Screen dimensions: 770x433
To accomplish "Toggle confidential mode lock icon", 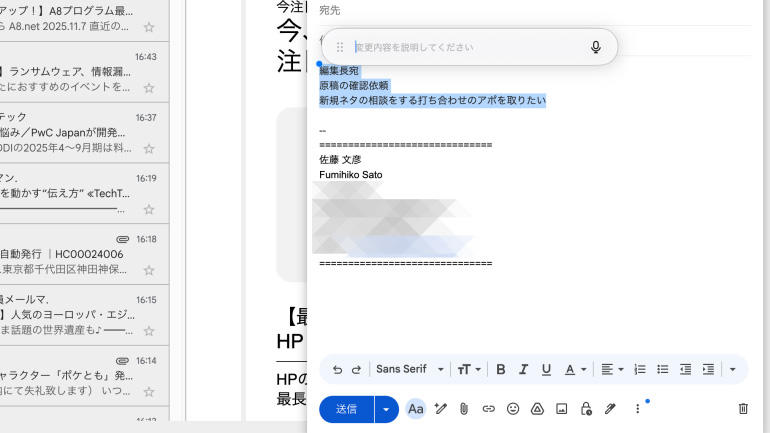I will tap(586, 409).
